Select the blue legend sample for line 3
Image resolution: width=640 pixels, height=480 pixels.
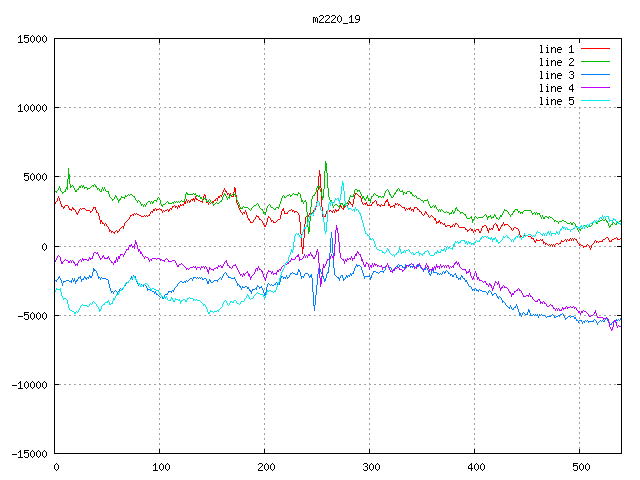595,75
